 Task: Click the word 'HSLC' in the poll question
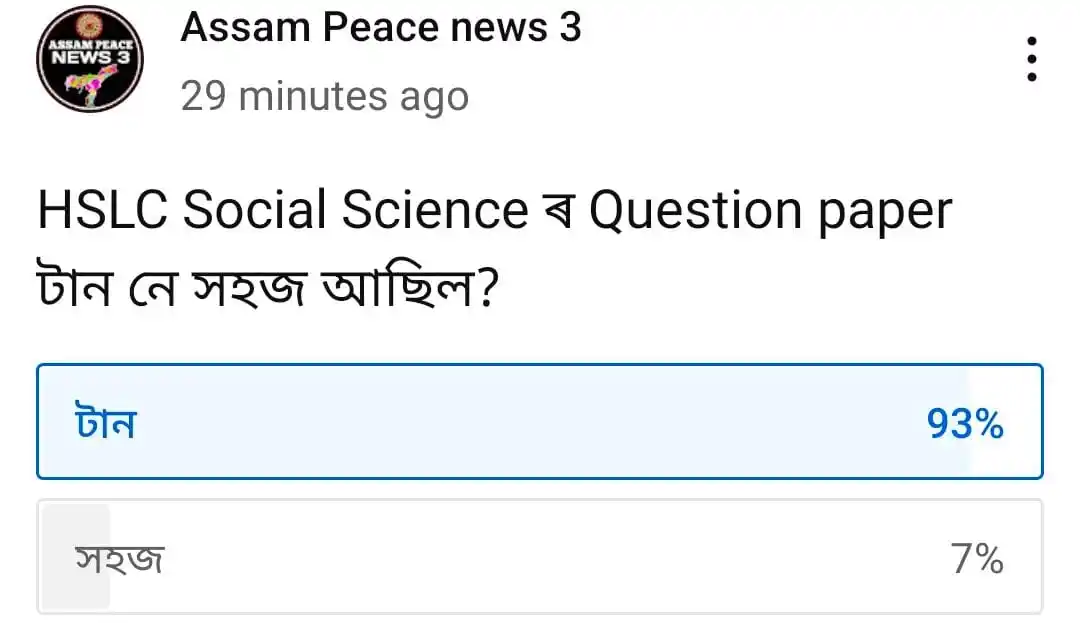coord(102,209)
